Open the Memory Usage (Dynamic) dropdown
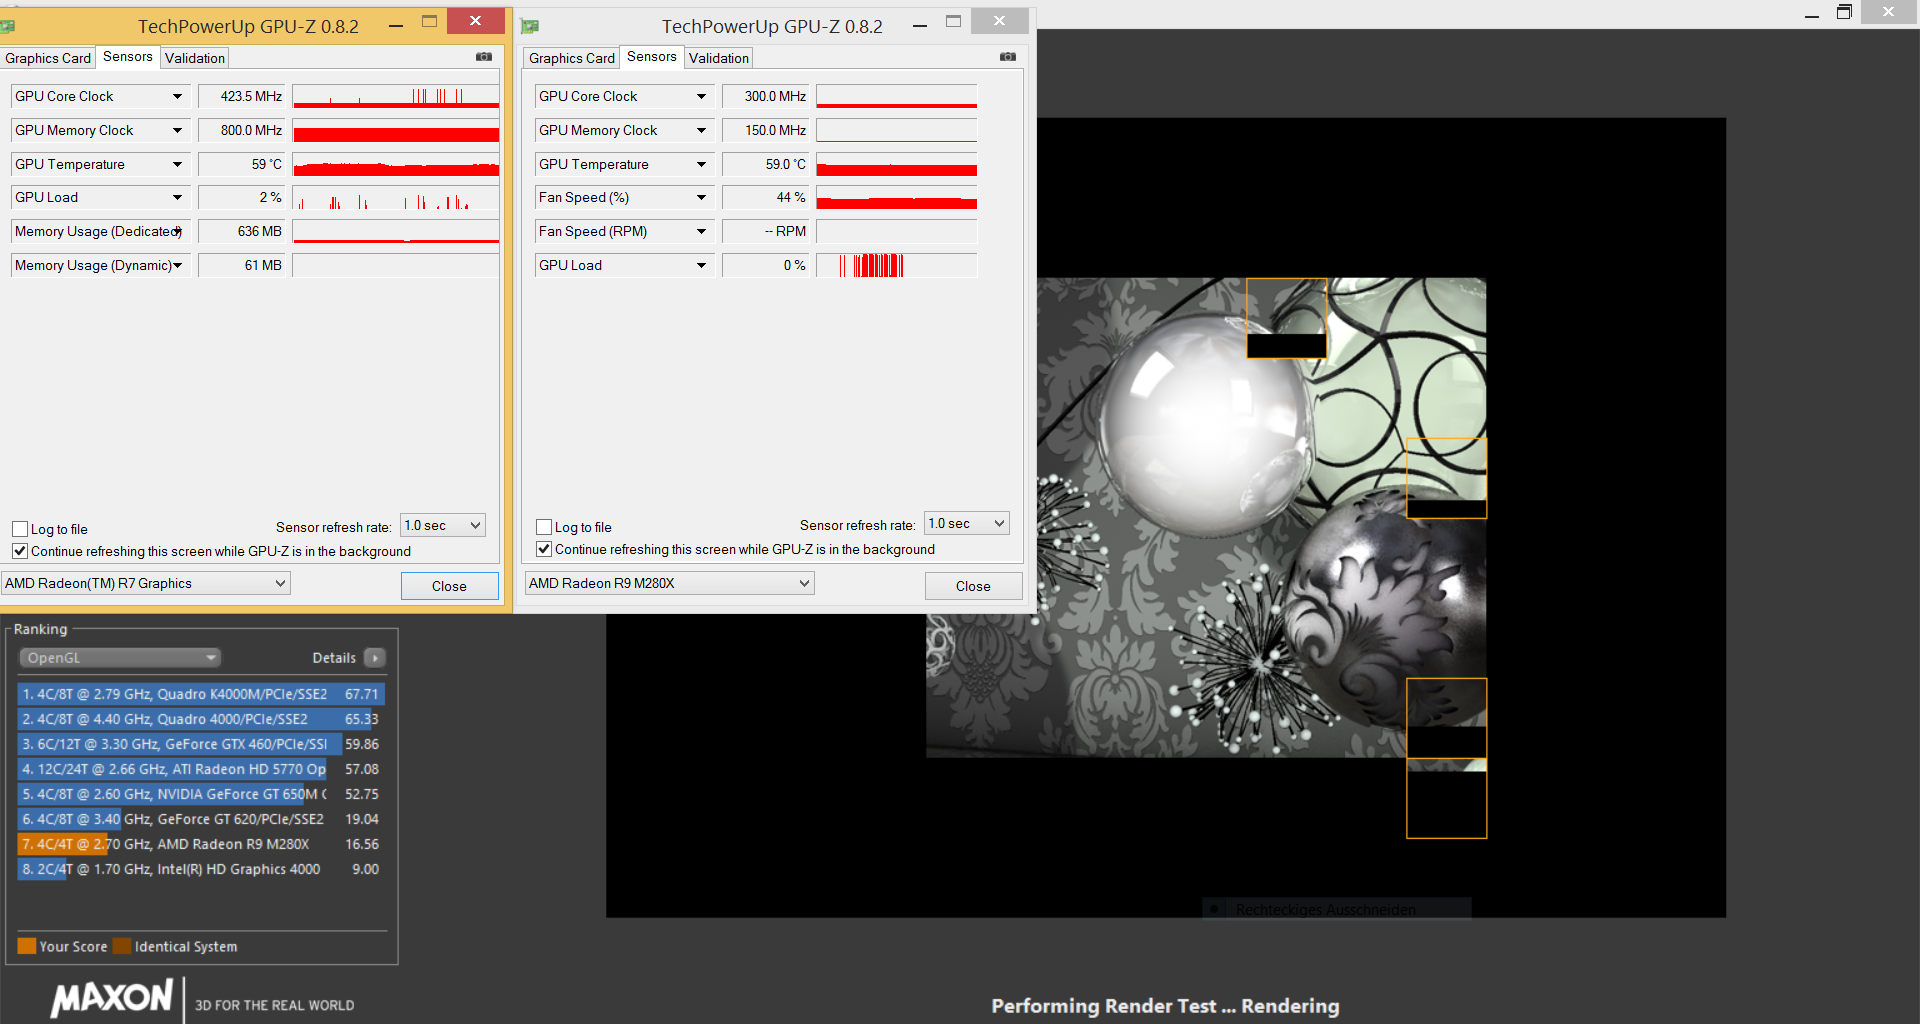The width and height of the screenshot is (1920, 1024). click(x=177, y=266)
